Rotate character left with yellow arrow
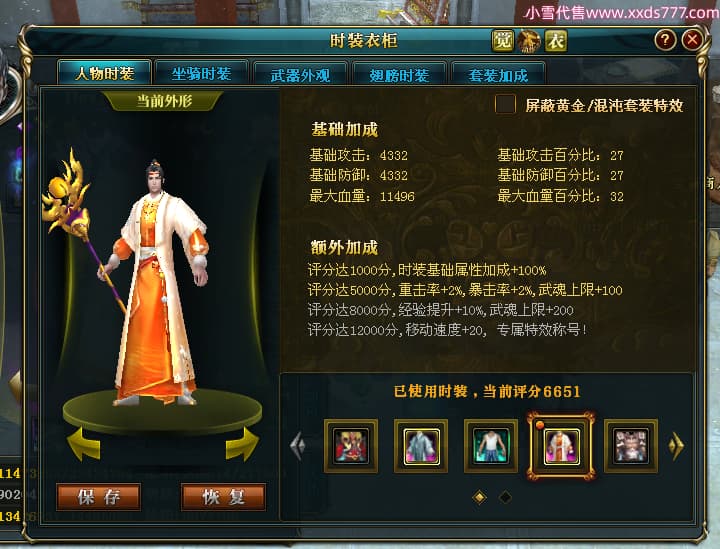The image size is (720, 549). 84,443
